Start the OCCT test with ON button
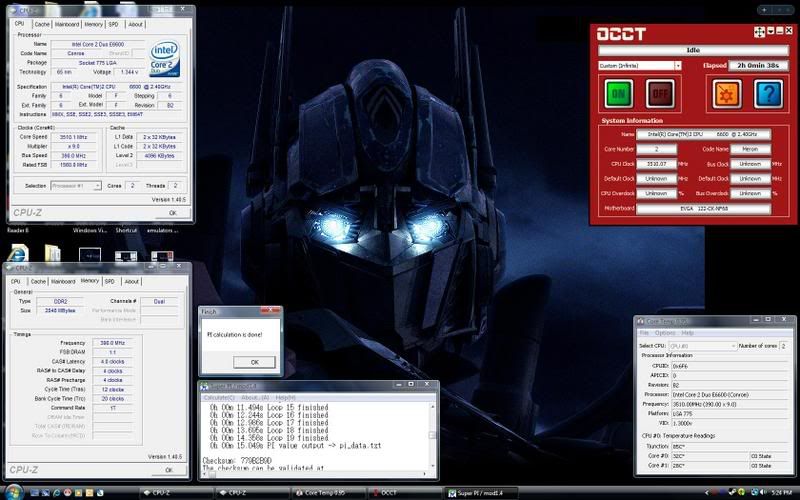 pos(618,94)
